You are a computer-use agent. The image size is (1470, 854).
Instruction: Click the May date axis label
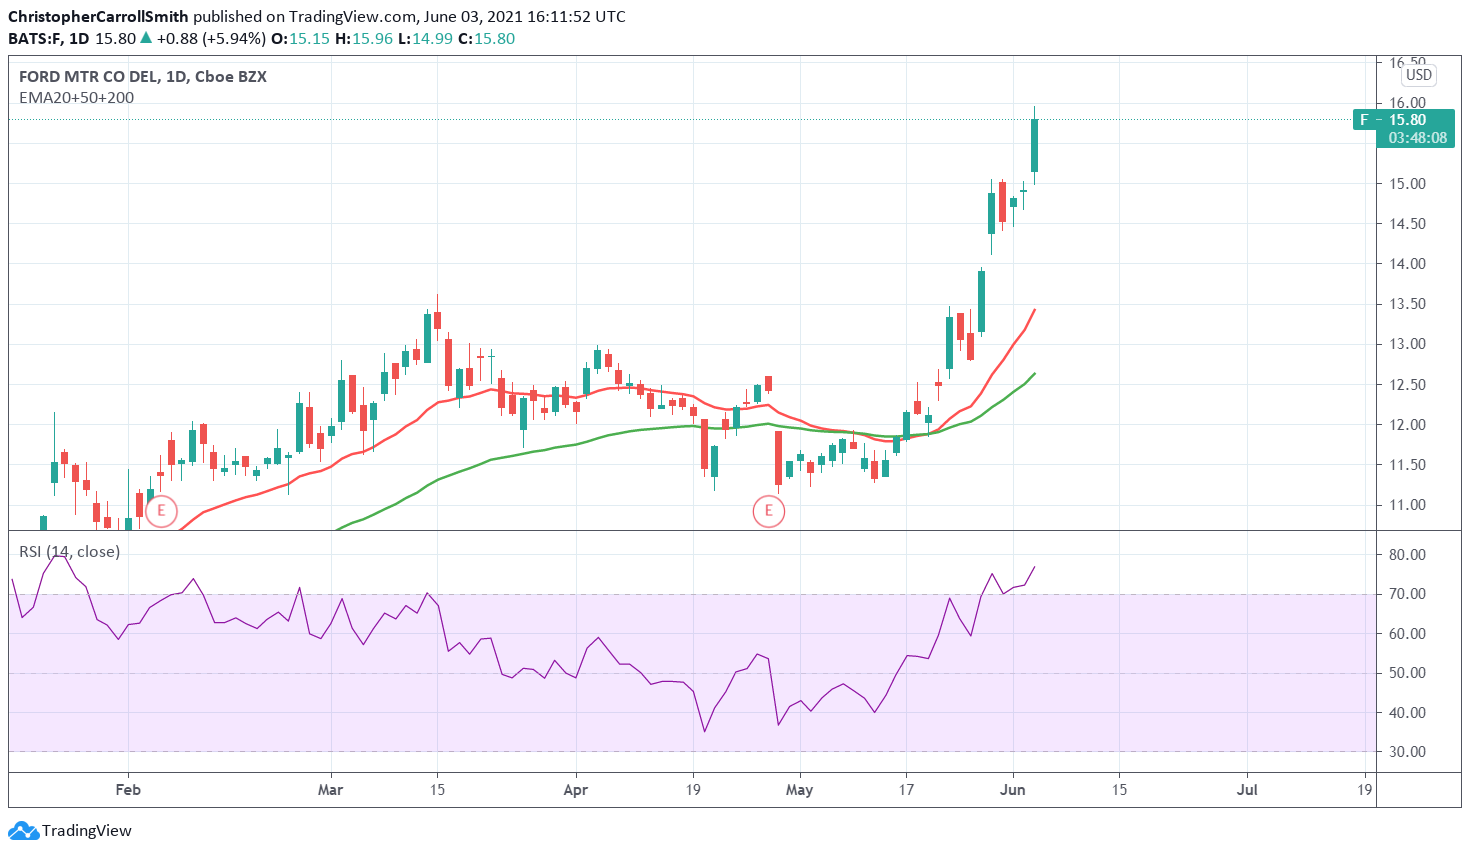pyautogui.click(x=800, y=790)
